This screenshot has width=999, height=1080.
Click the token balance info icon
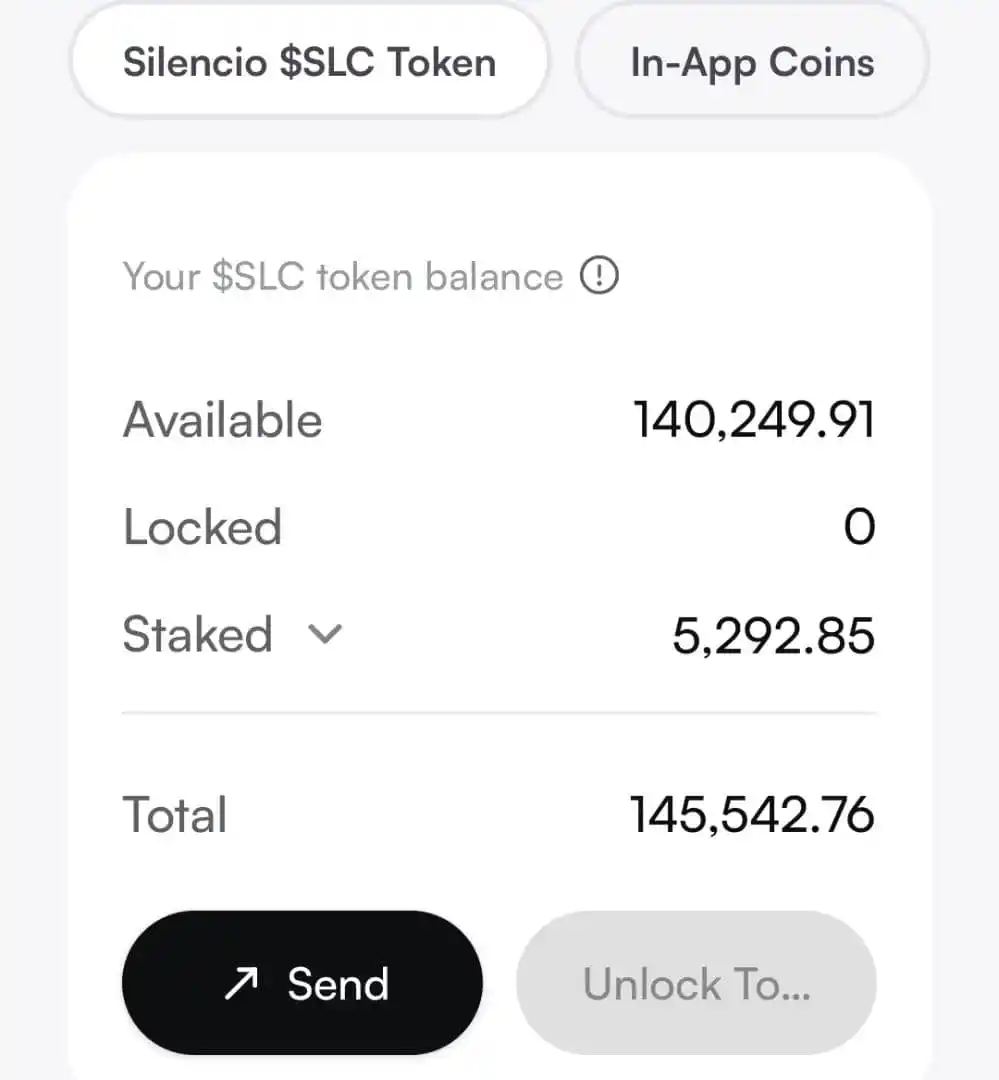pos(599,276)
